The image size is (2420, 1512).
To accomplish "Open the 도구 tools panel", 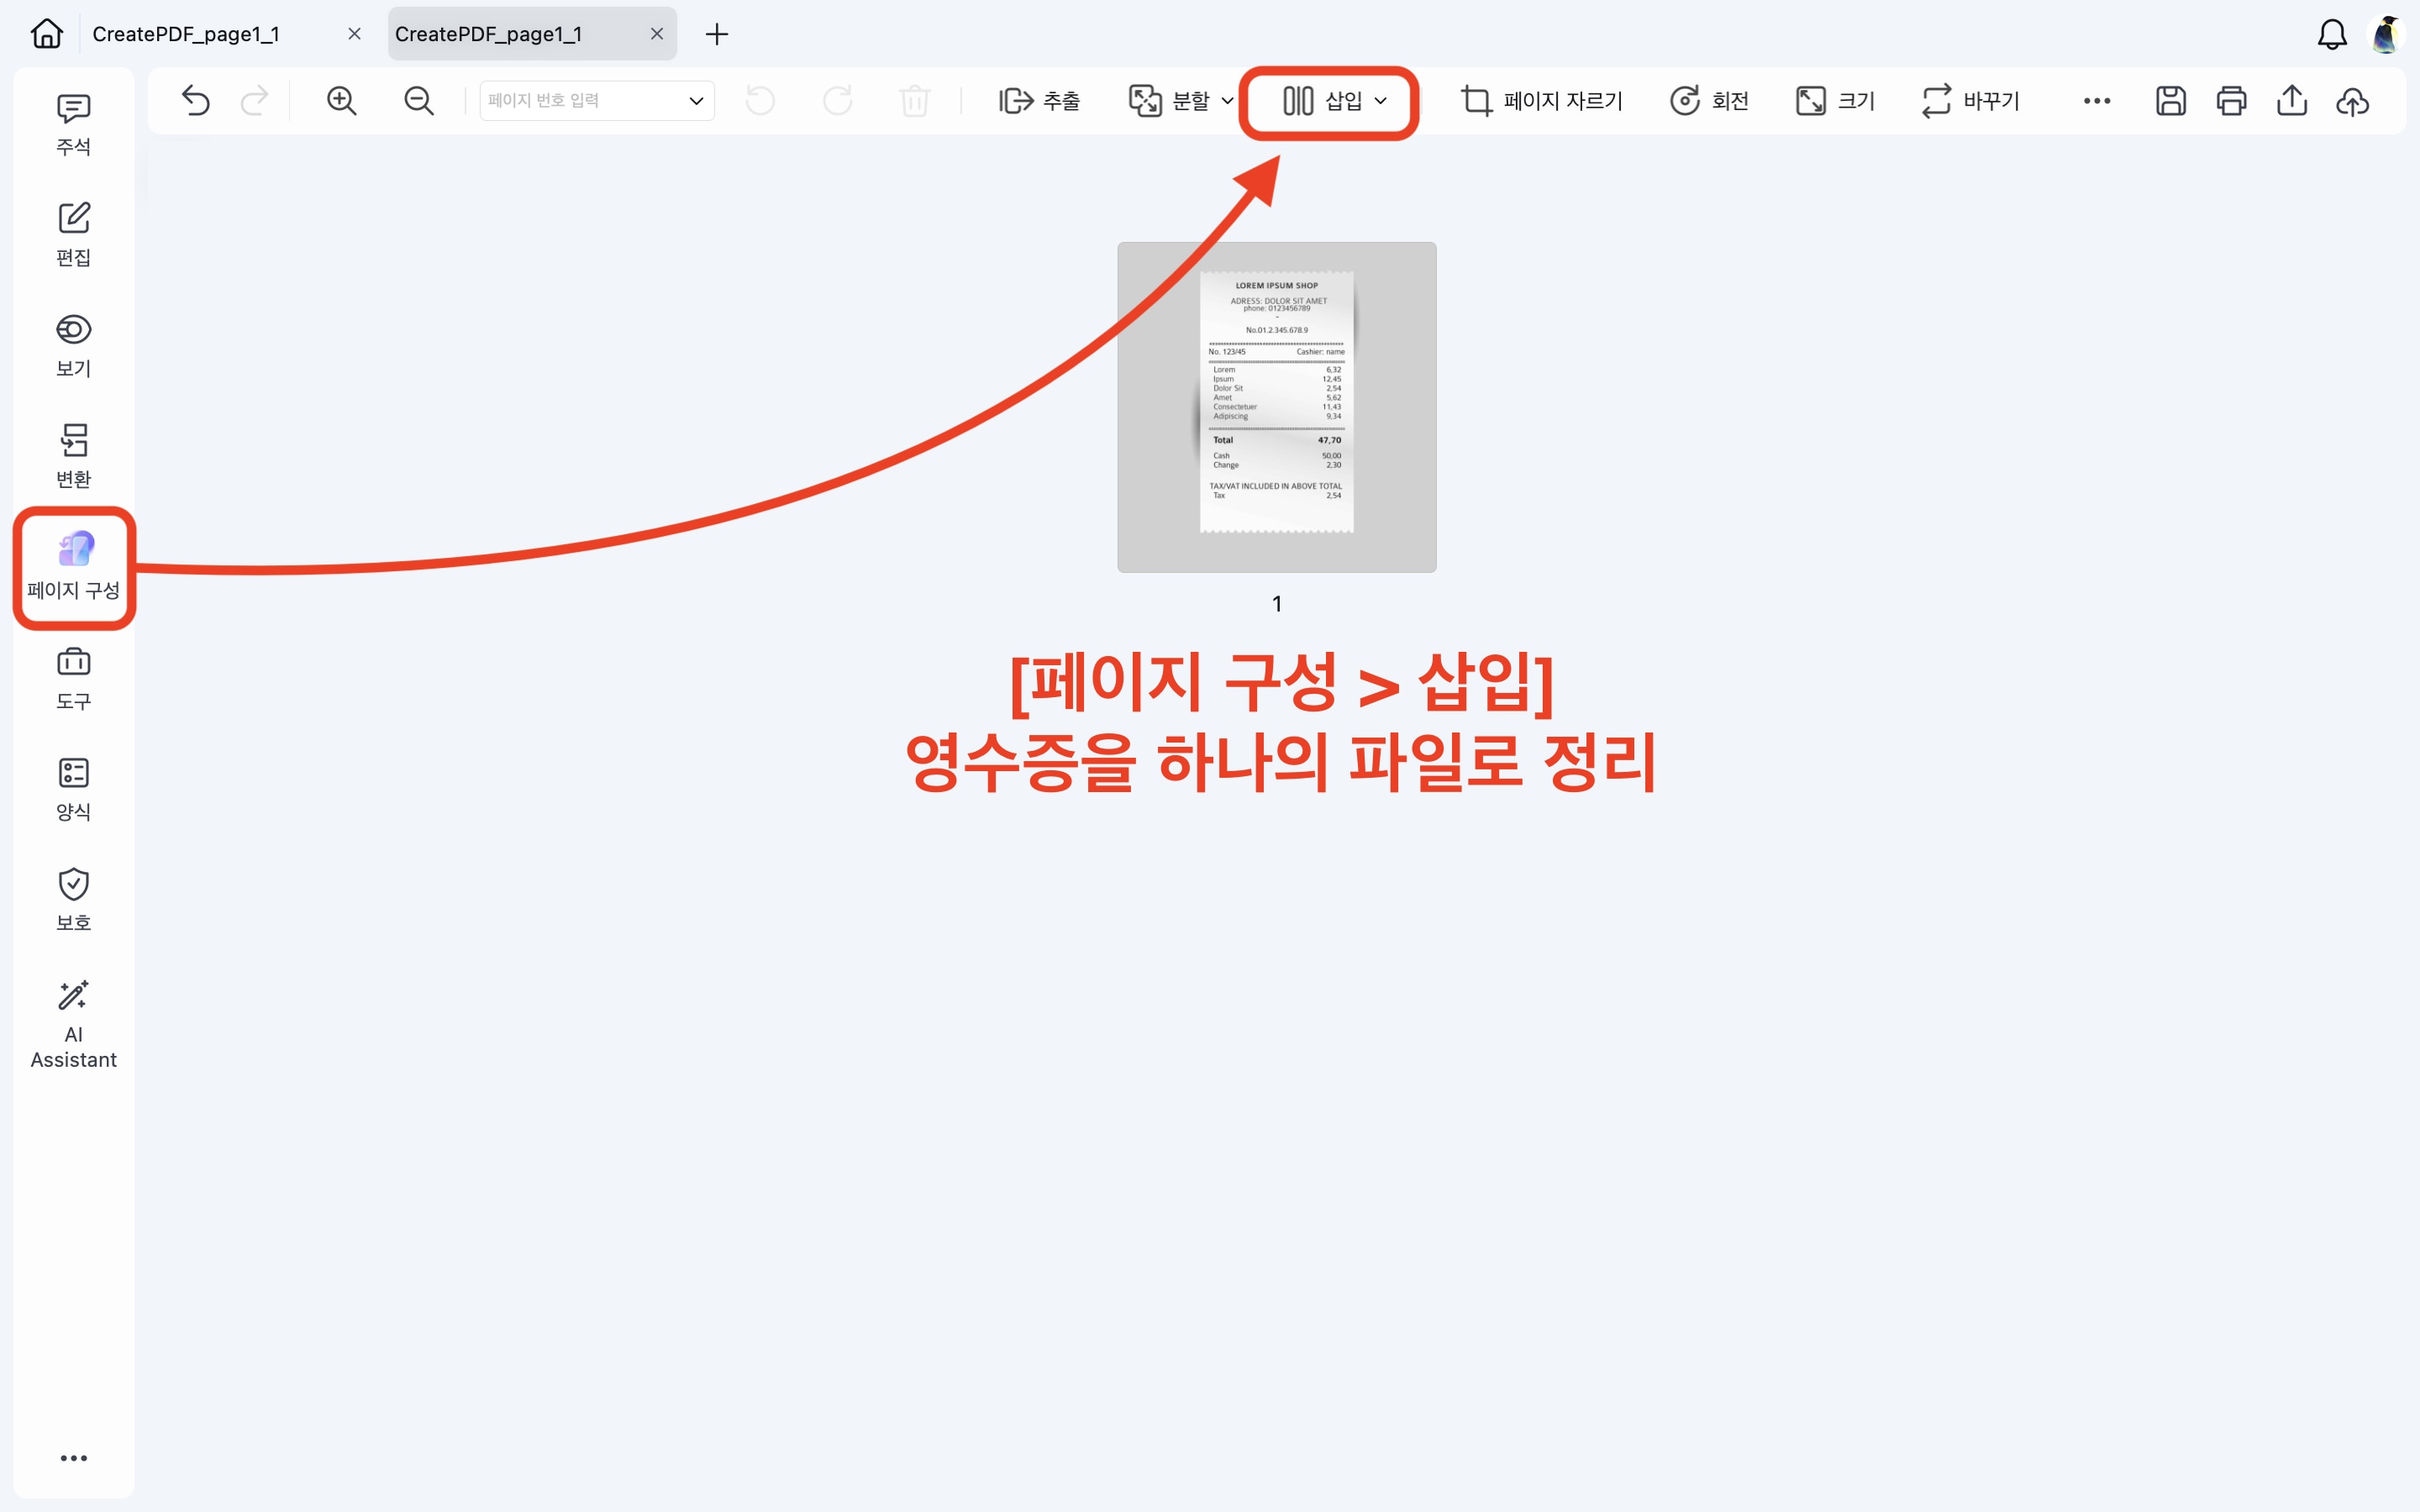I will point(73,677).
